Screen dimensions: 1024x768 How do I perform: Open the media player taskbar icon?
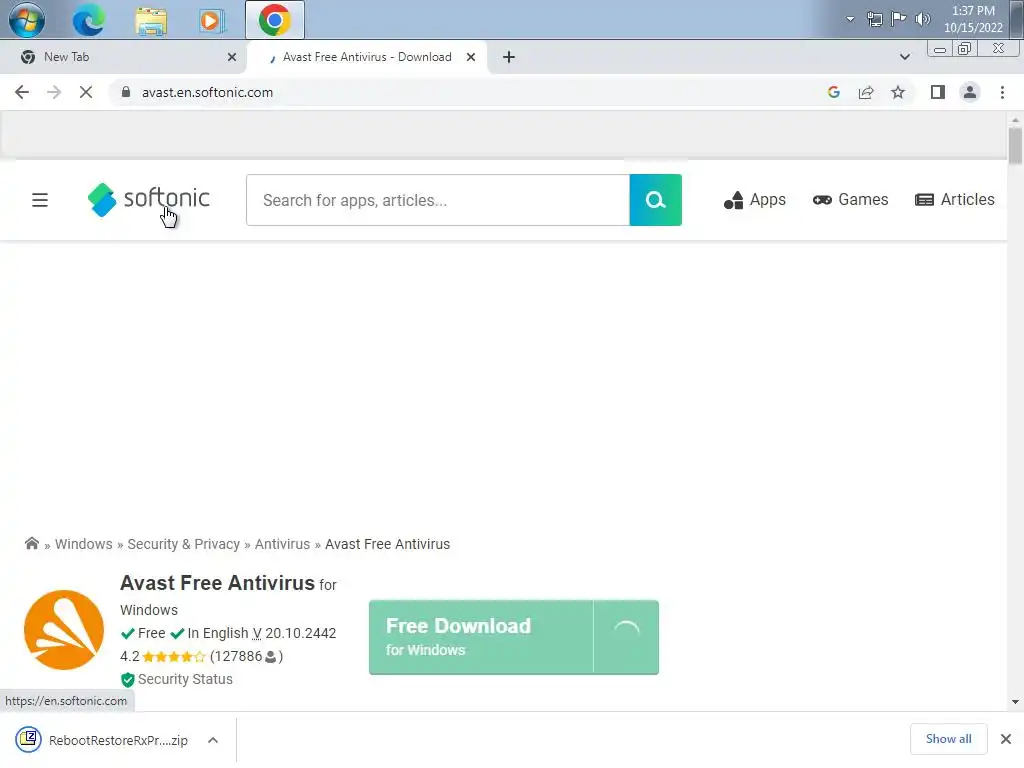click(212, 20)
